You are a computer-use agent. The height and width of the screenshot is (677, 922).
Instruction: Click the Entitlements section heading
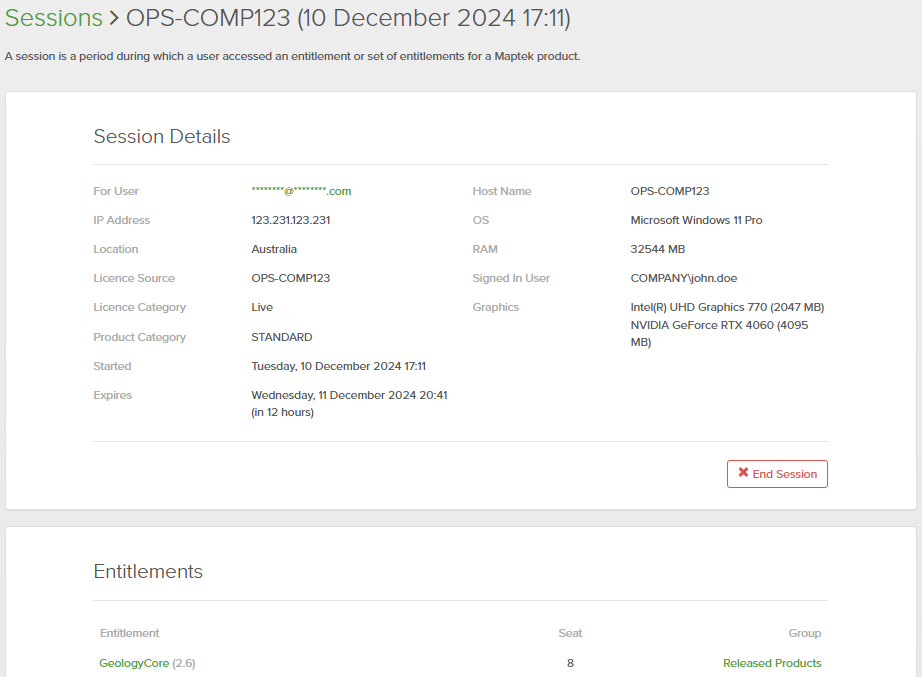(x=148, y=572)
